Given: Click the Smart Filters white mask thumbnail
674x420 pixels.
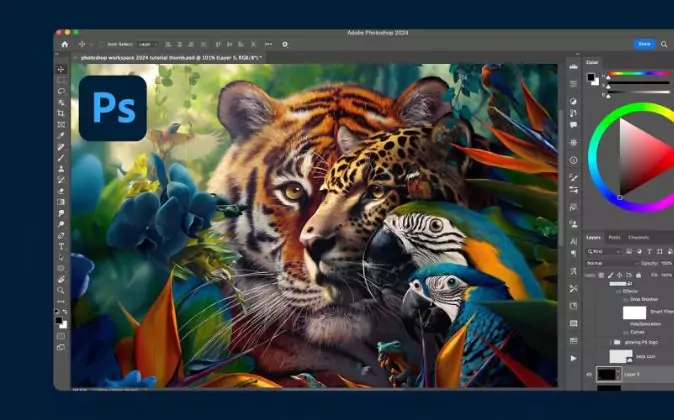Looking at the screenshot, I should 634,313.
